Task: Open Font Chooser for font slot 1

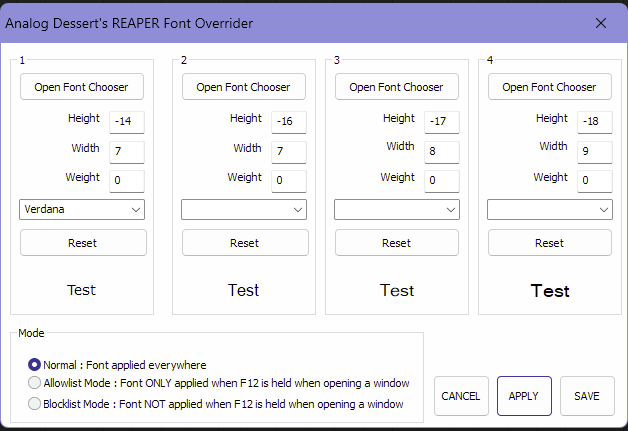Action: [x=82, y=87]
